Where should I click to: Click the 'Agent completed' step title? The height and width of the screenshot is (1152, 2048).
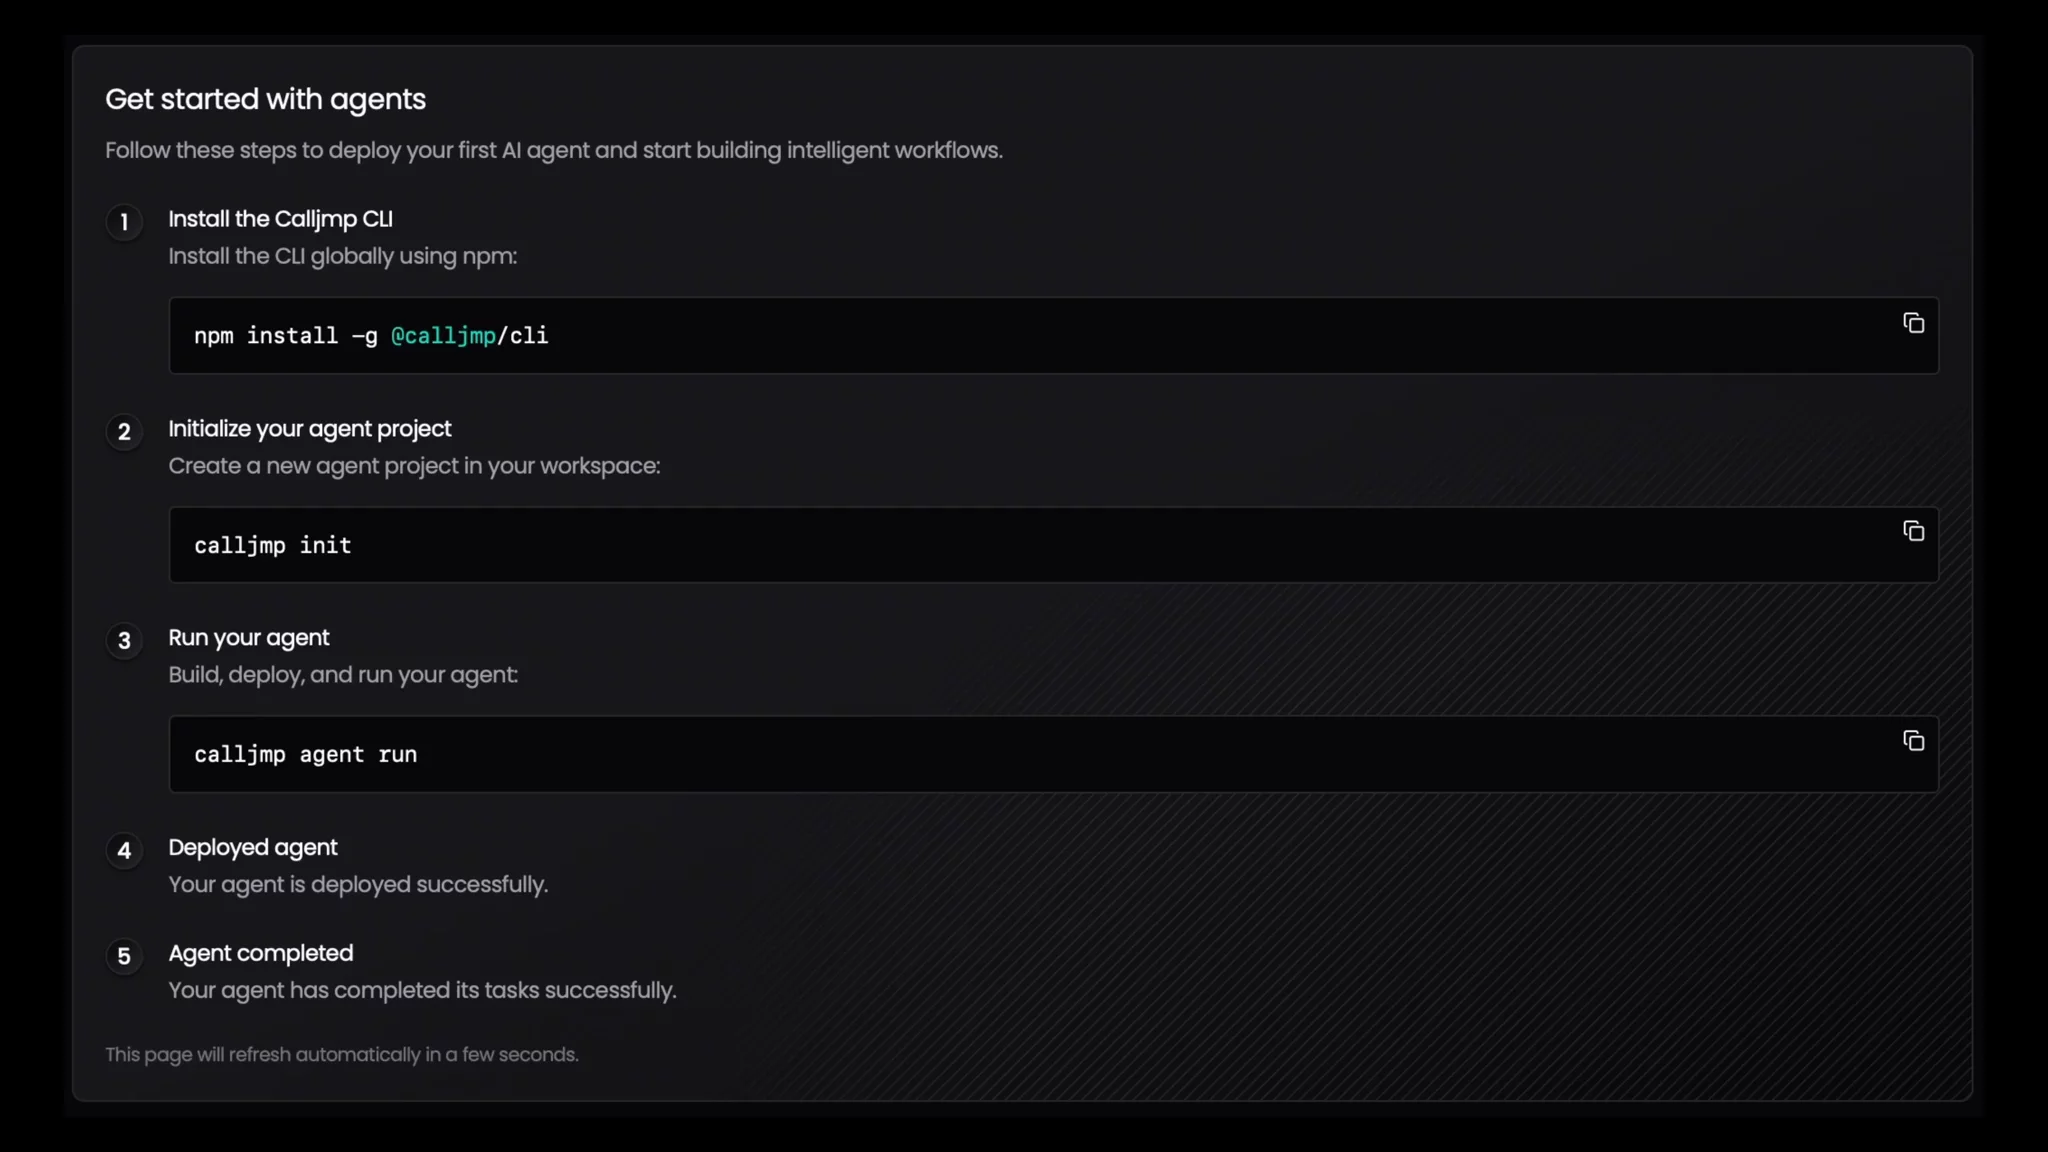pyautogui.click(x=260, y=954)
